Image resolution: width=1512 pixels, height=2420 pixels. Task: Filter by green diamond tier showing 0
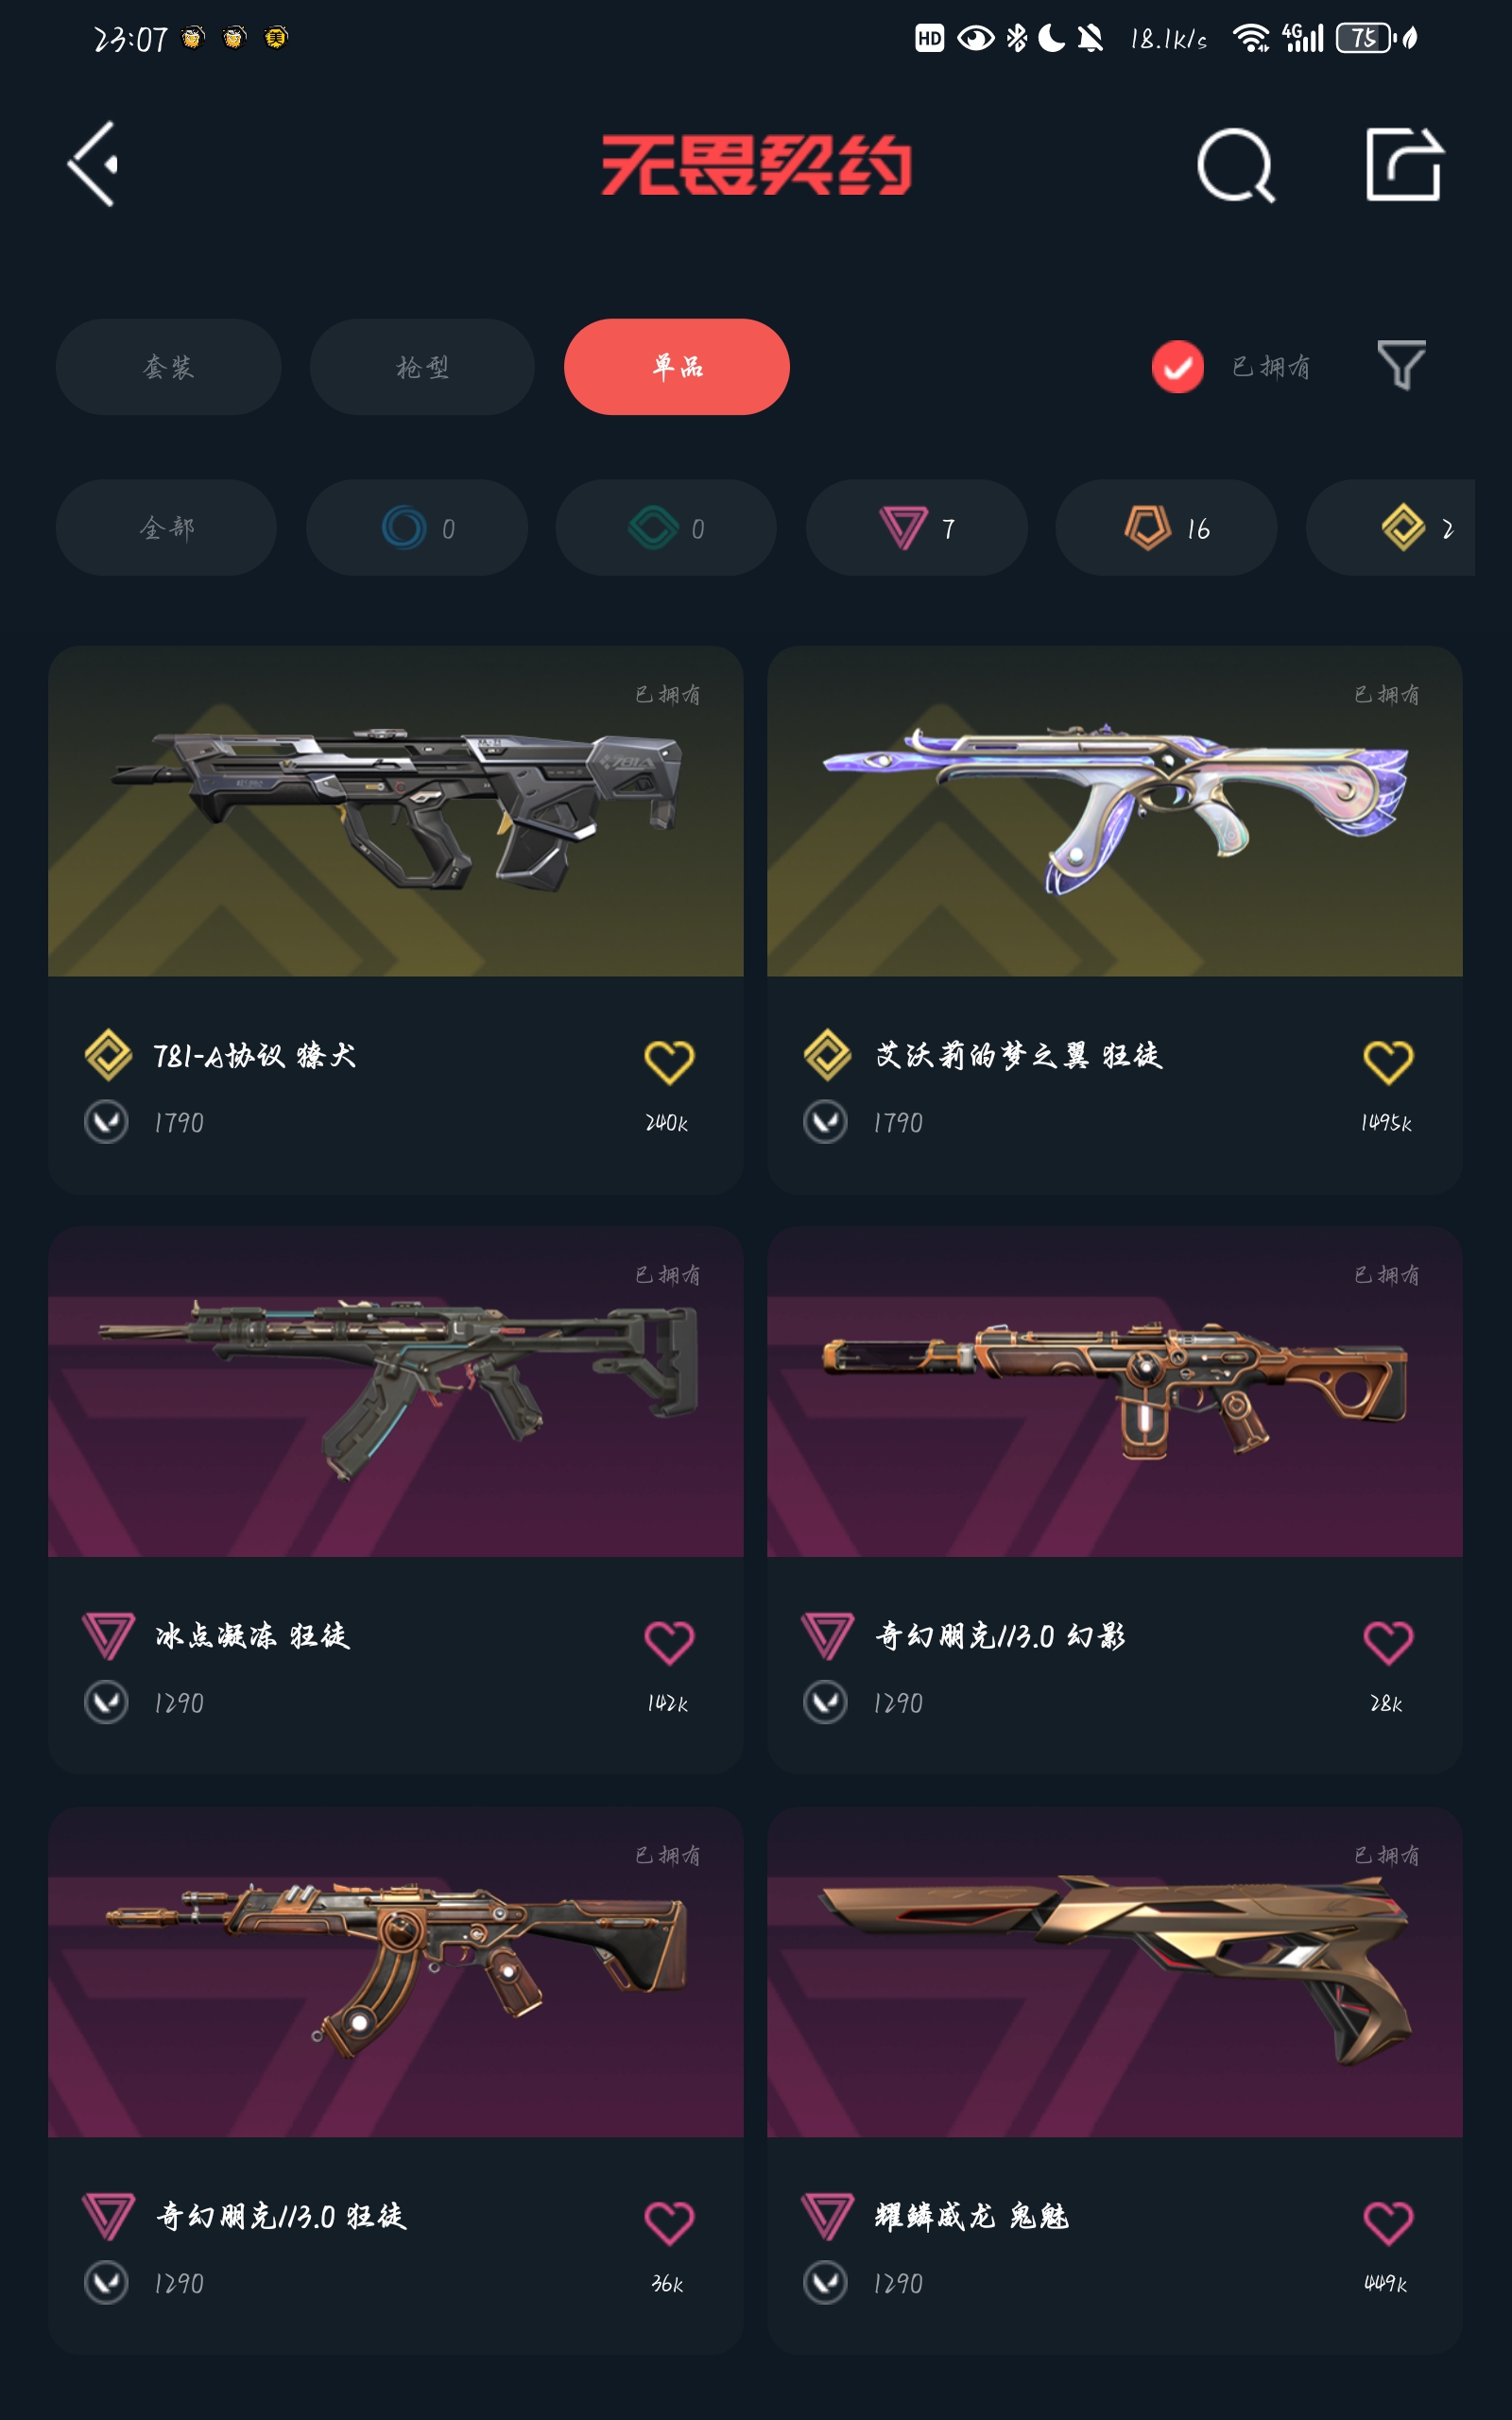666,527
